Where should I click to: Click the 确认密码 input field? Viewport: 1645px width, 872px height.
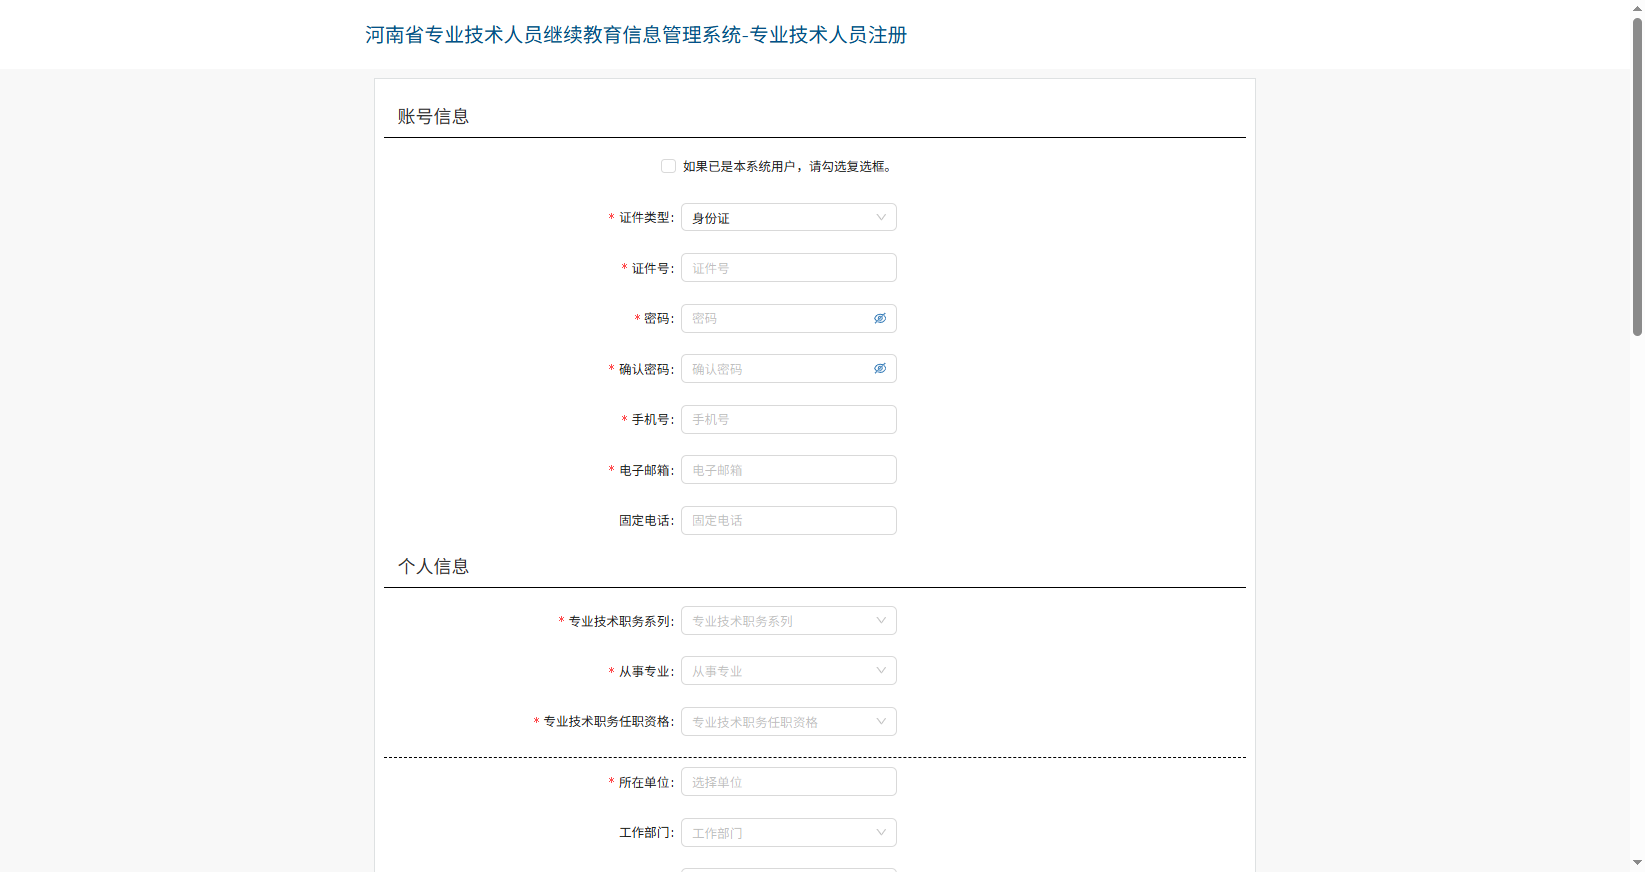point(775,369)
